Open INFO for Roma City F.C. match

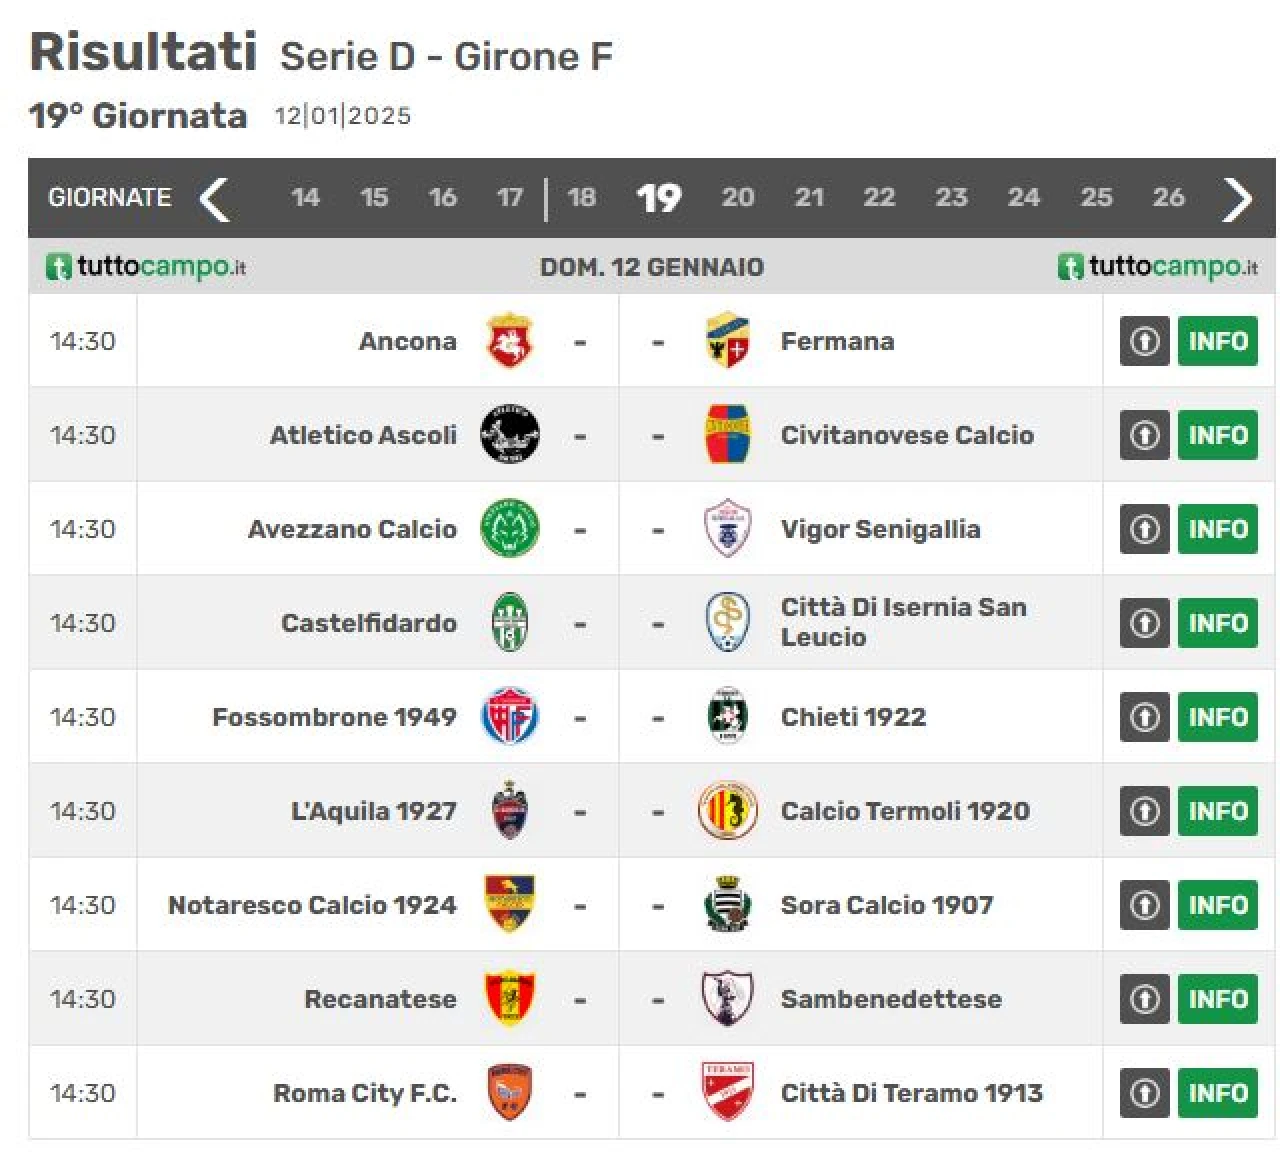[1217, 1093]
